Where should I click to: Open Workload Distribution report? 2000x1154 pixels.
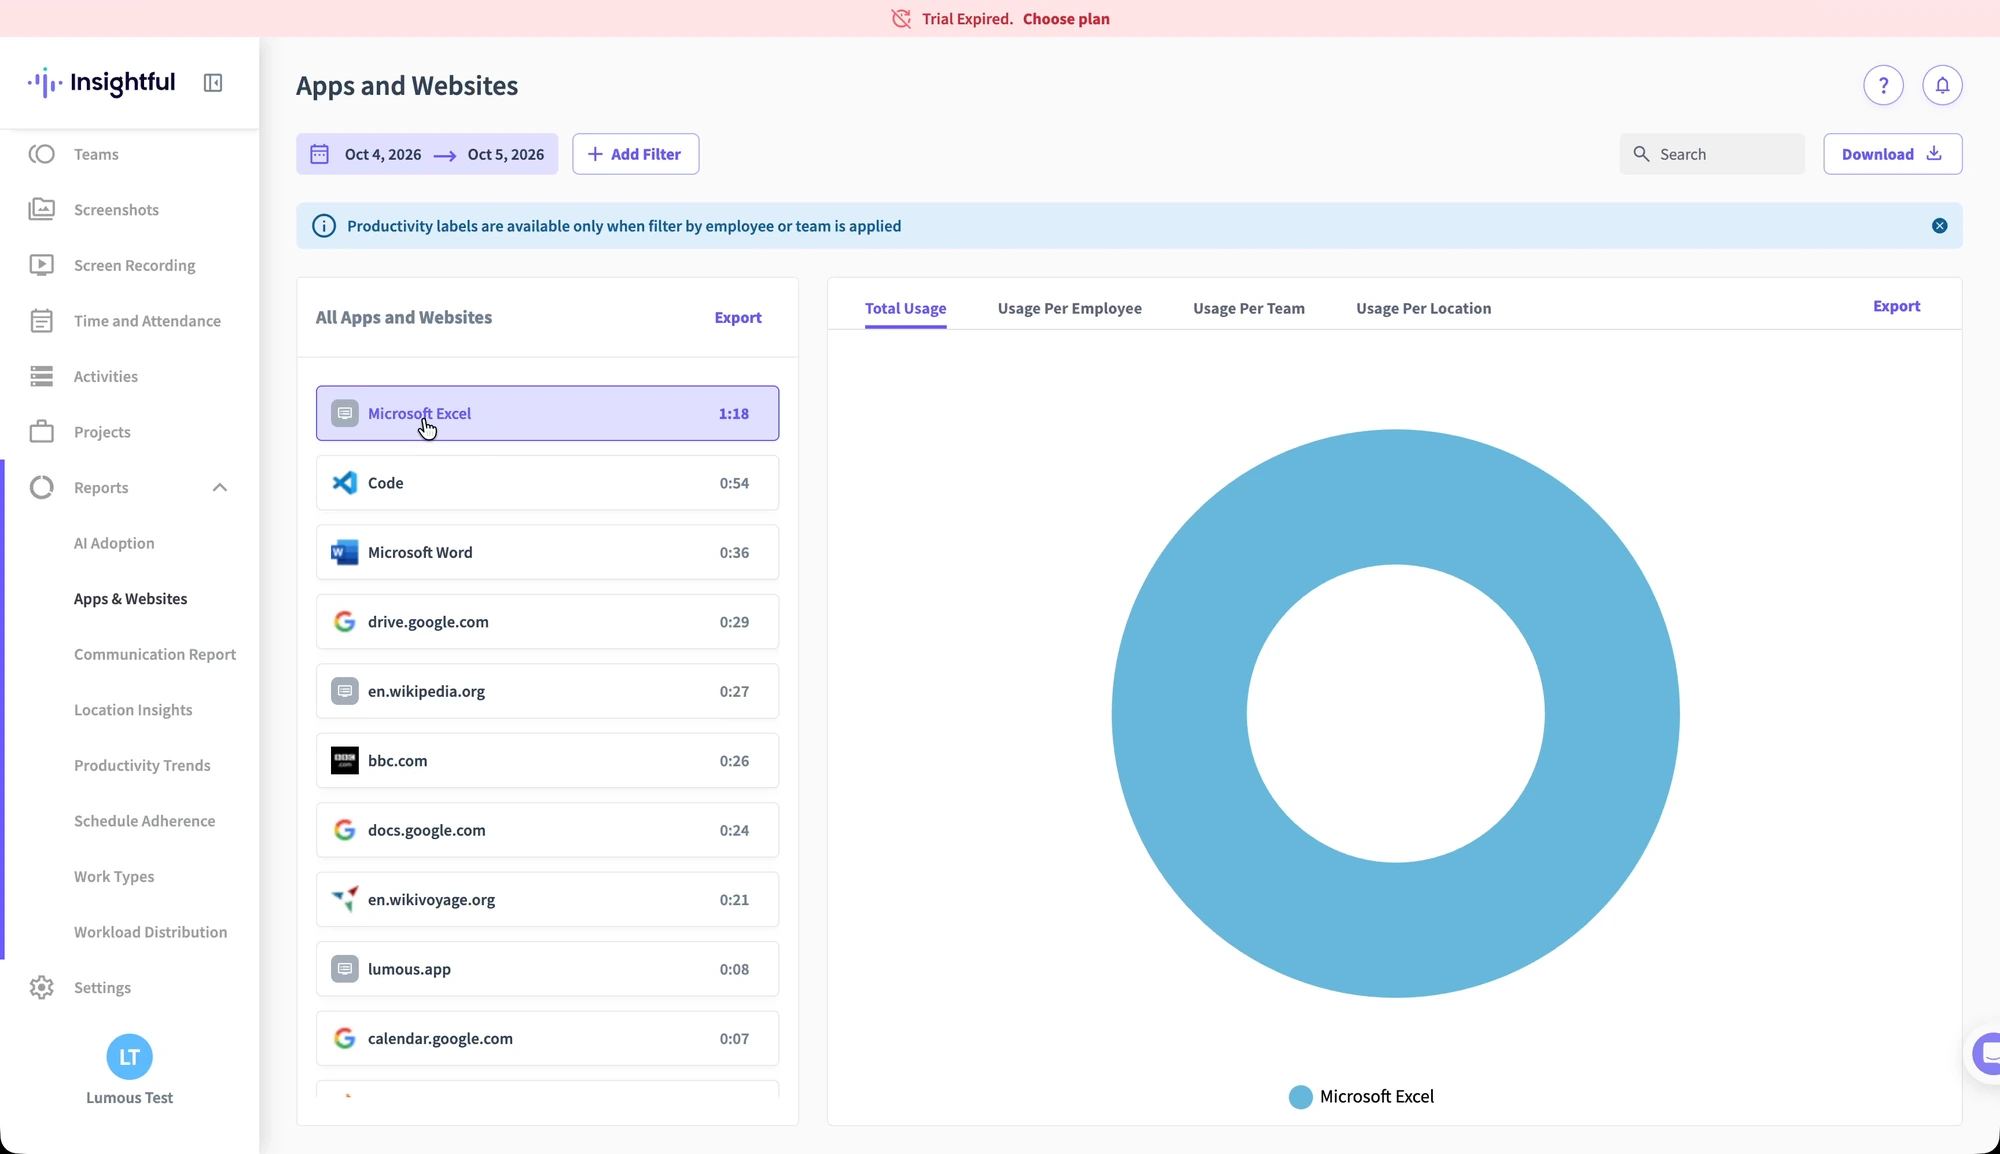click(x=150, y=932)
